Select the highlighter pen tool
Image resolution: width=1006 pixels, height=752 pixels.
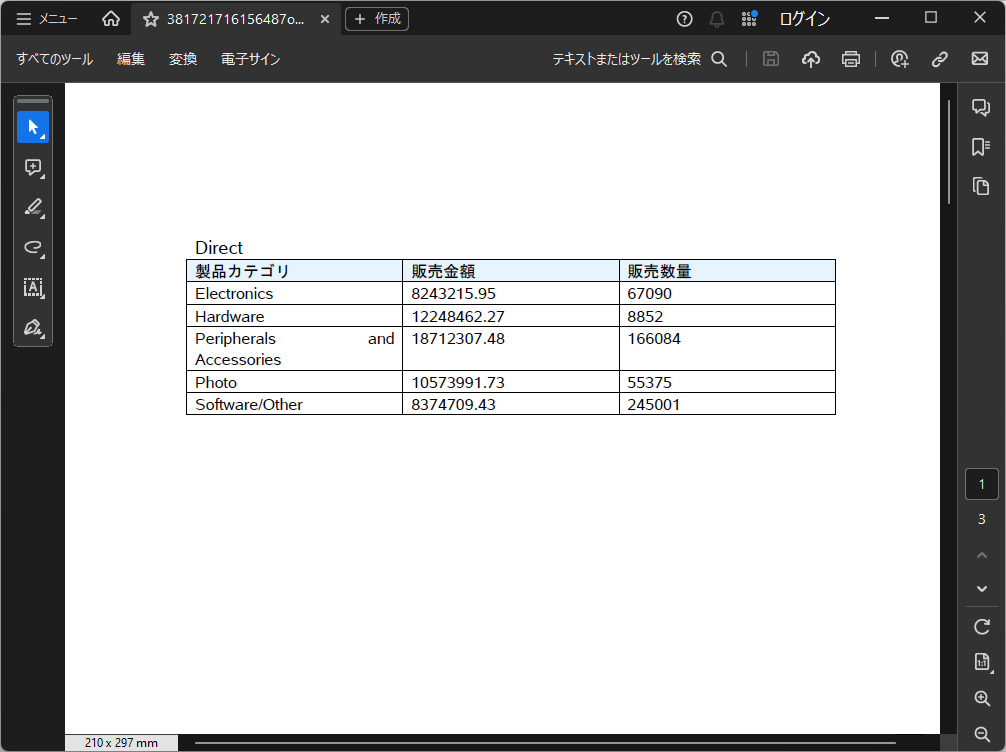[x=33, y=207]
